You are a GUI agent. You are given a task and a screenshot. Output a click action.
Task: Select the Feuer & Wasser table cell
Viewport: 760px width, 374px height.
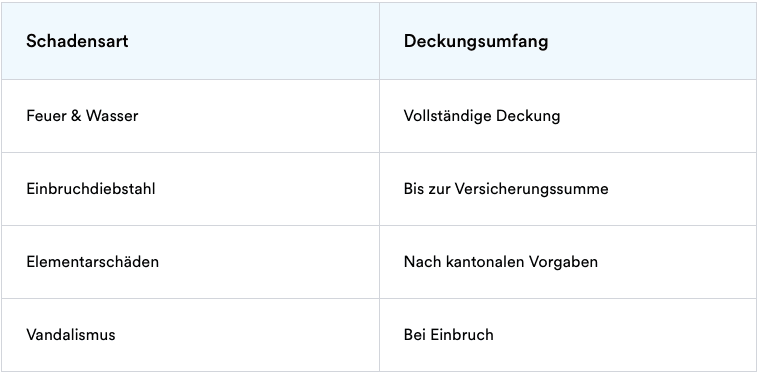(190, 116)
